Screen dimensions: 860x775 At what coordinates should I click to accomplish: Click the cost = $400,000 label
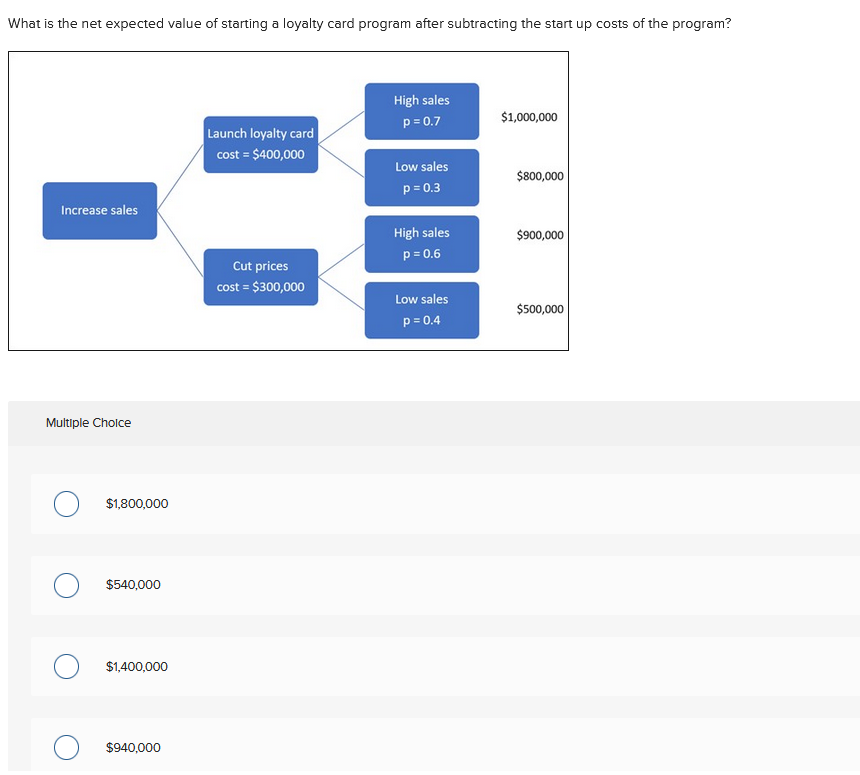coord(260,154)
